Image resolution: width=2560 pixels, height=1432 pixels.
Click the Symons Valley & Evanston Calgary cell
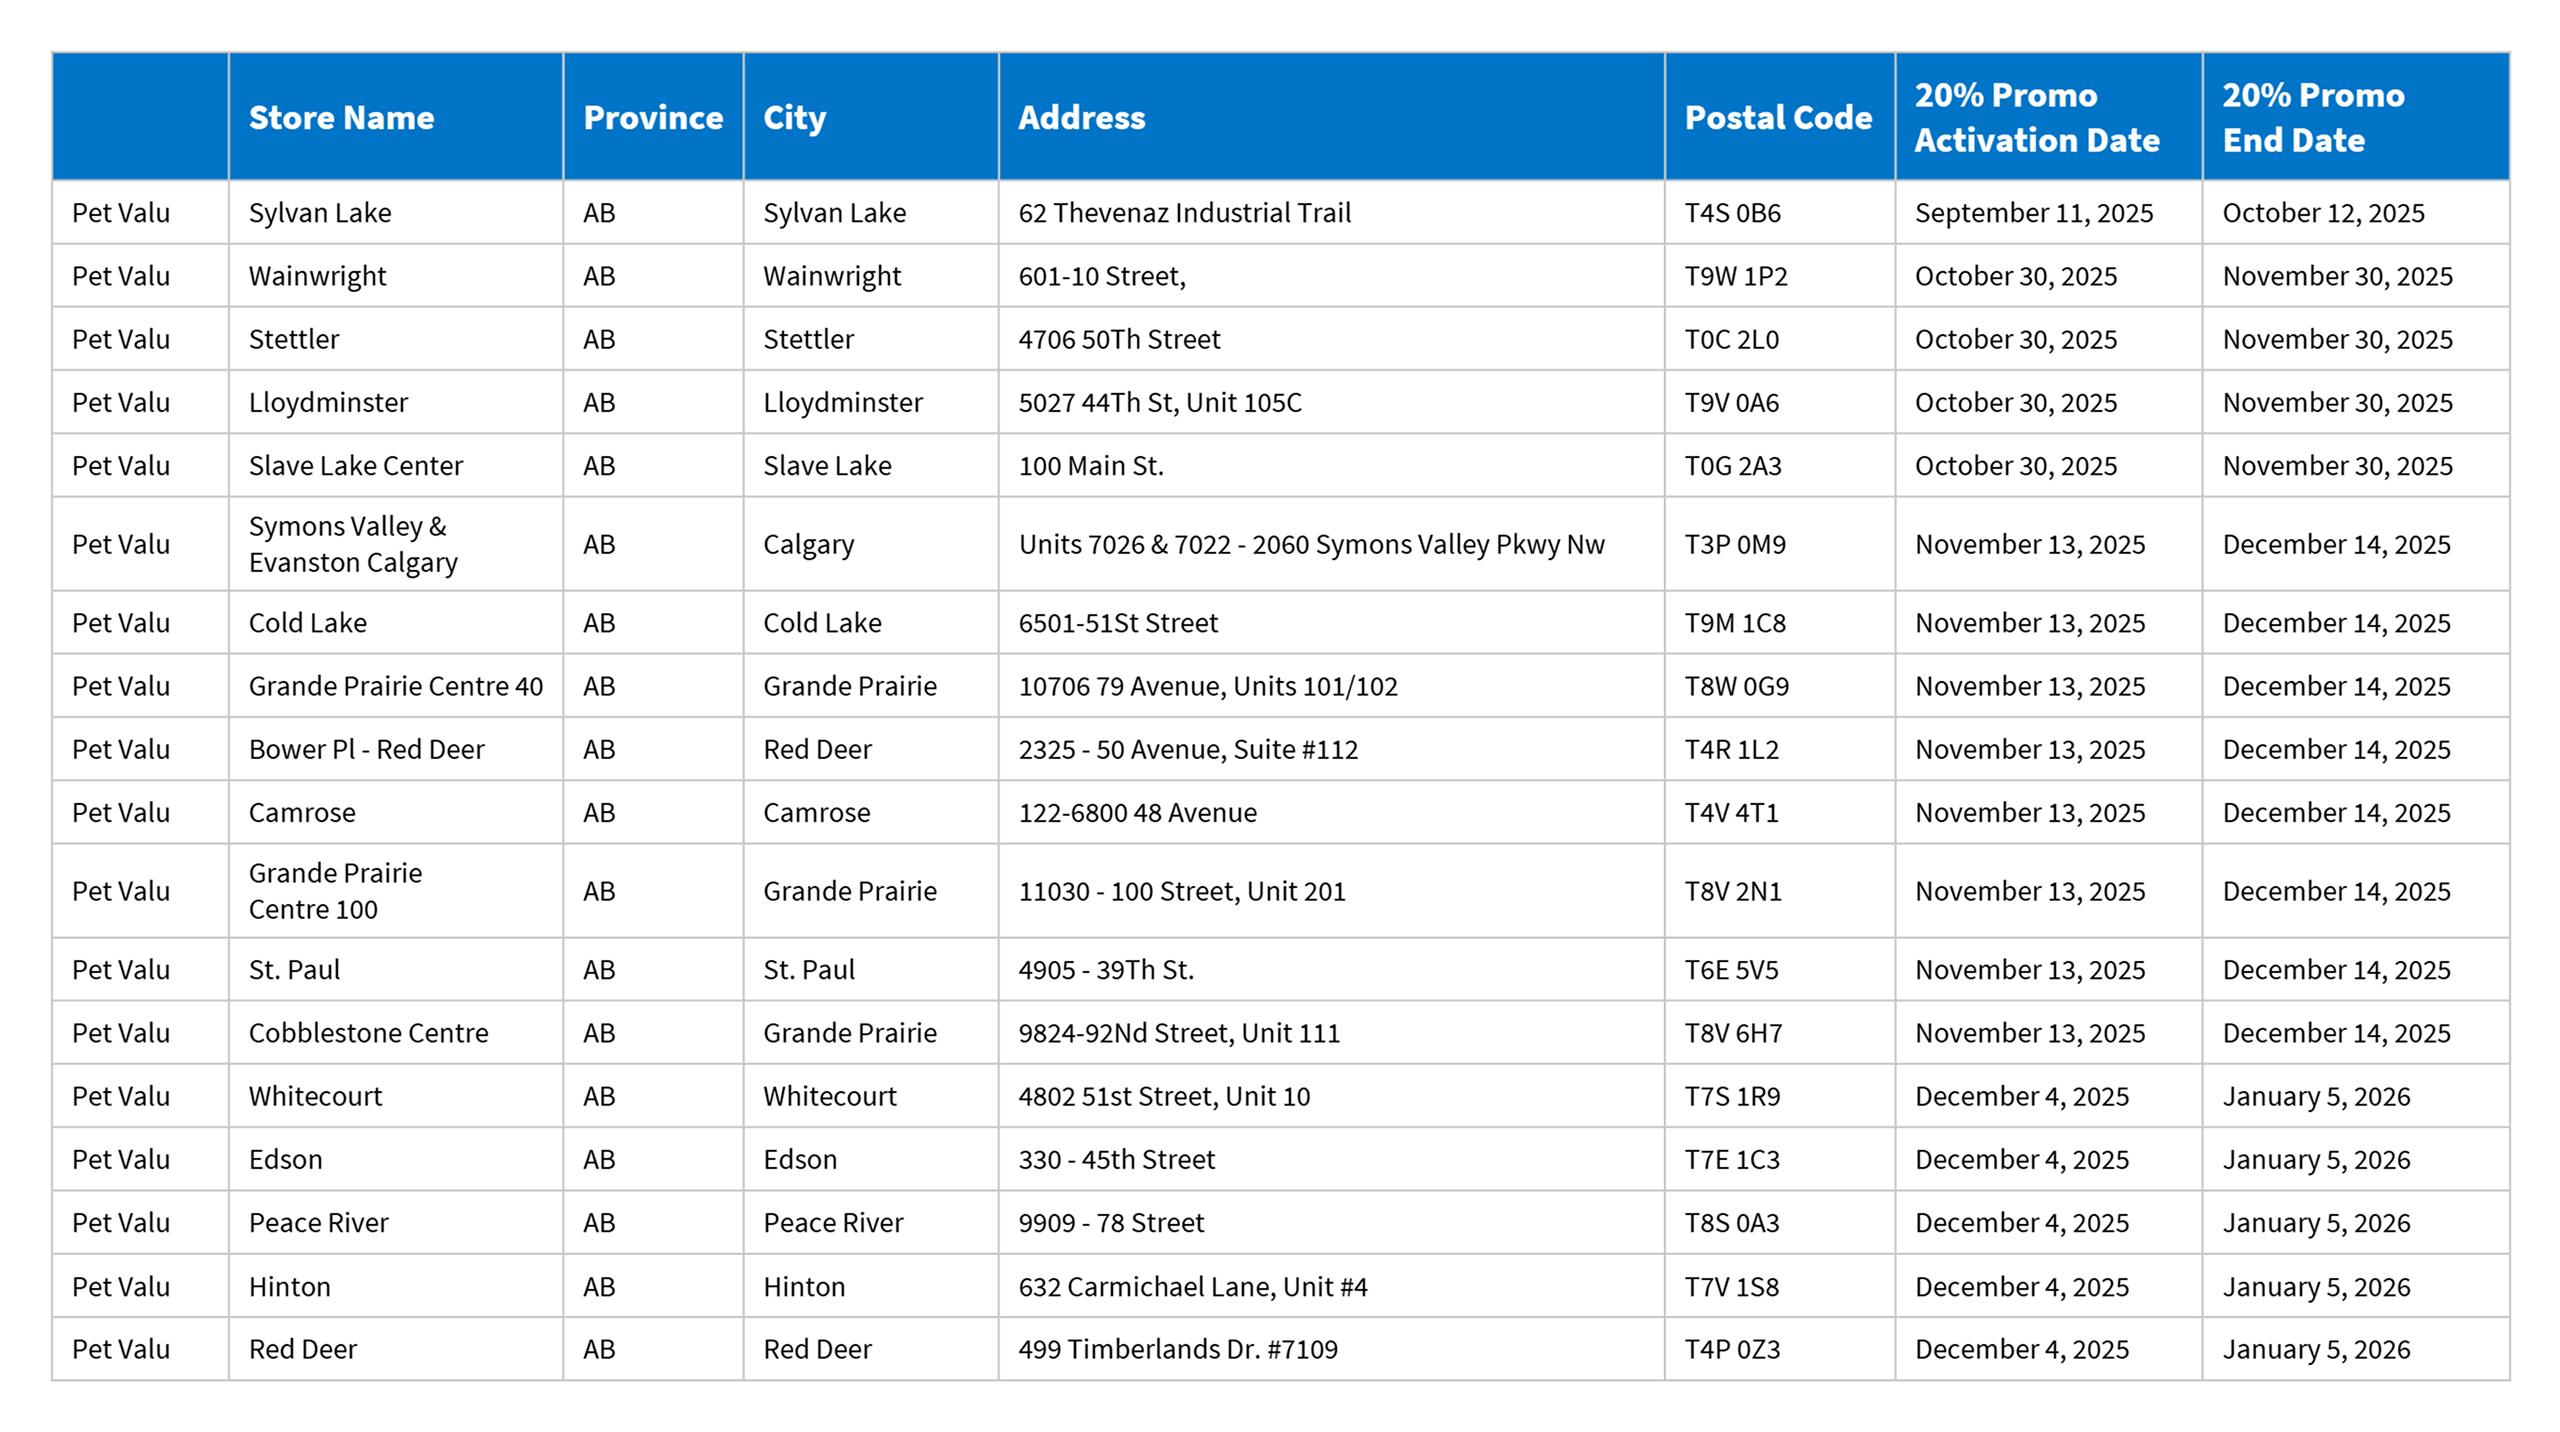point(352,544)
